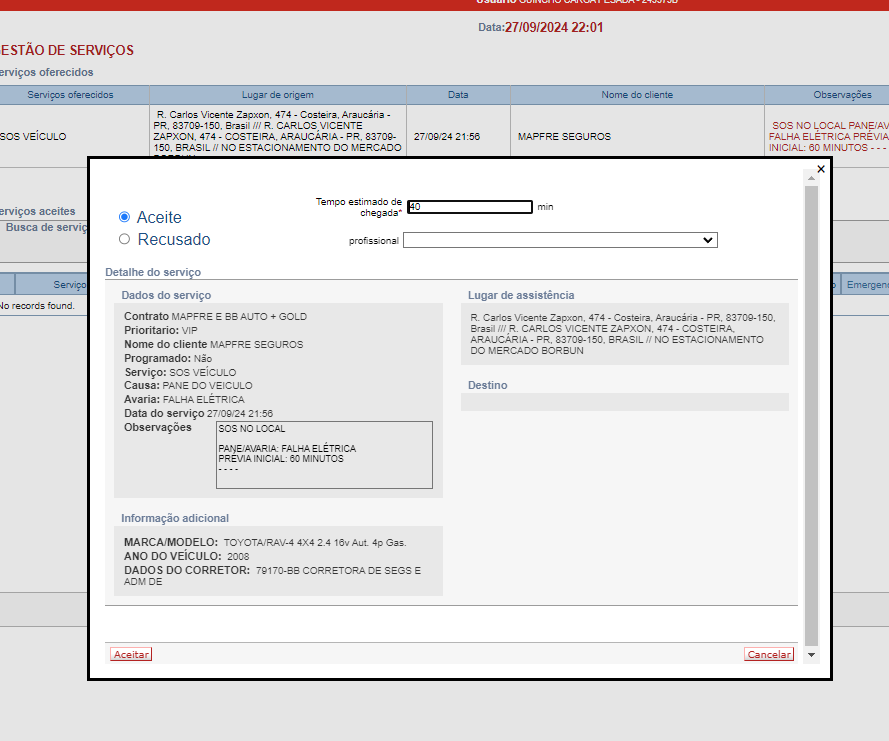Screen dimensions: 889x741
Task: Close the dialog with the X icon
Action: tap(821, 169)
